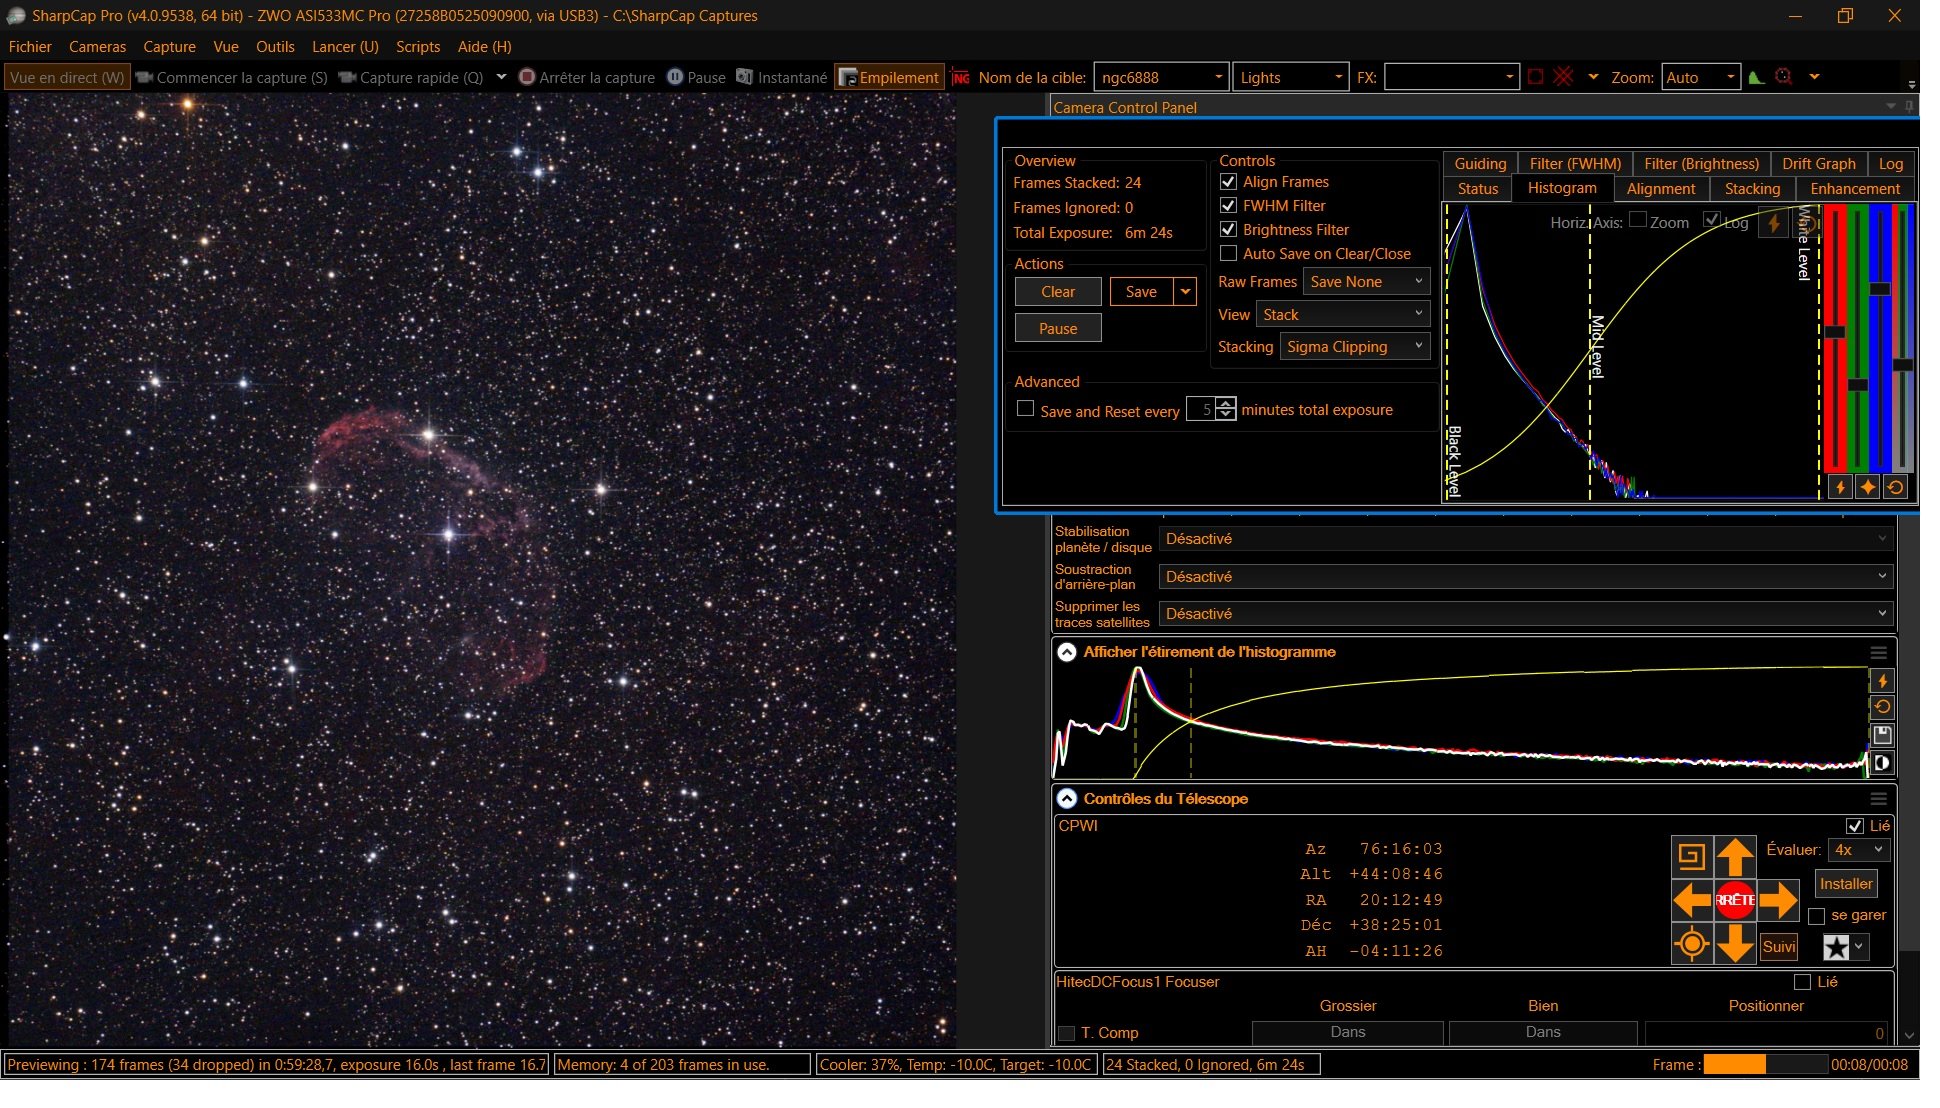Click the lightning auto-stretch icon in live stack histogram

click(x=1774, y=223)
